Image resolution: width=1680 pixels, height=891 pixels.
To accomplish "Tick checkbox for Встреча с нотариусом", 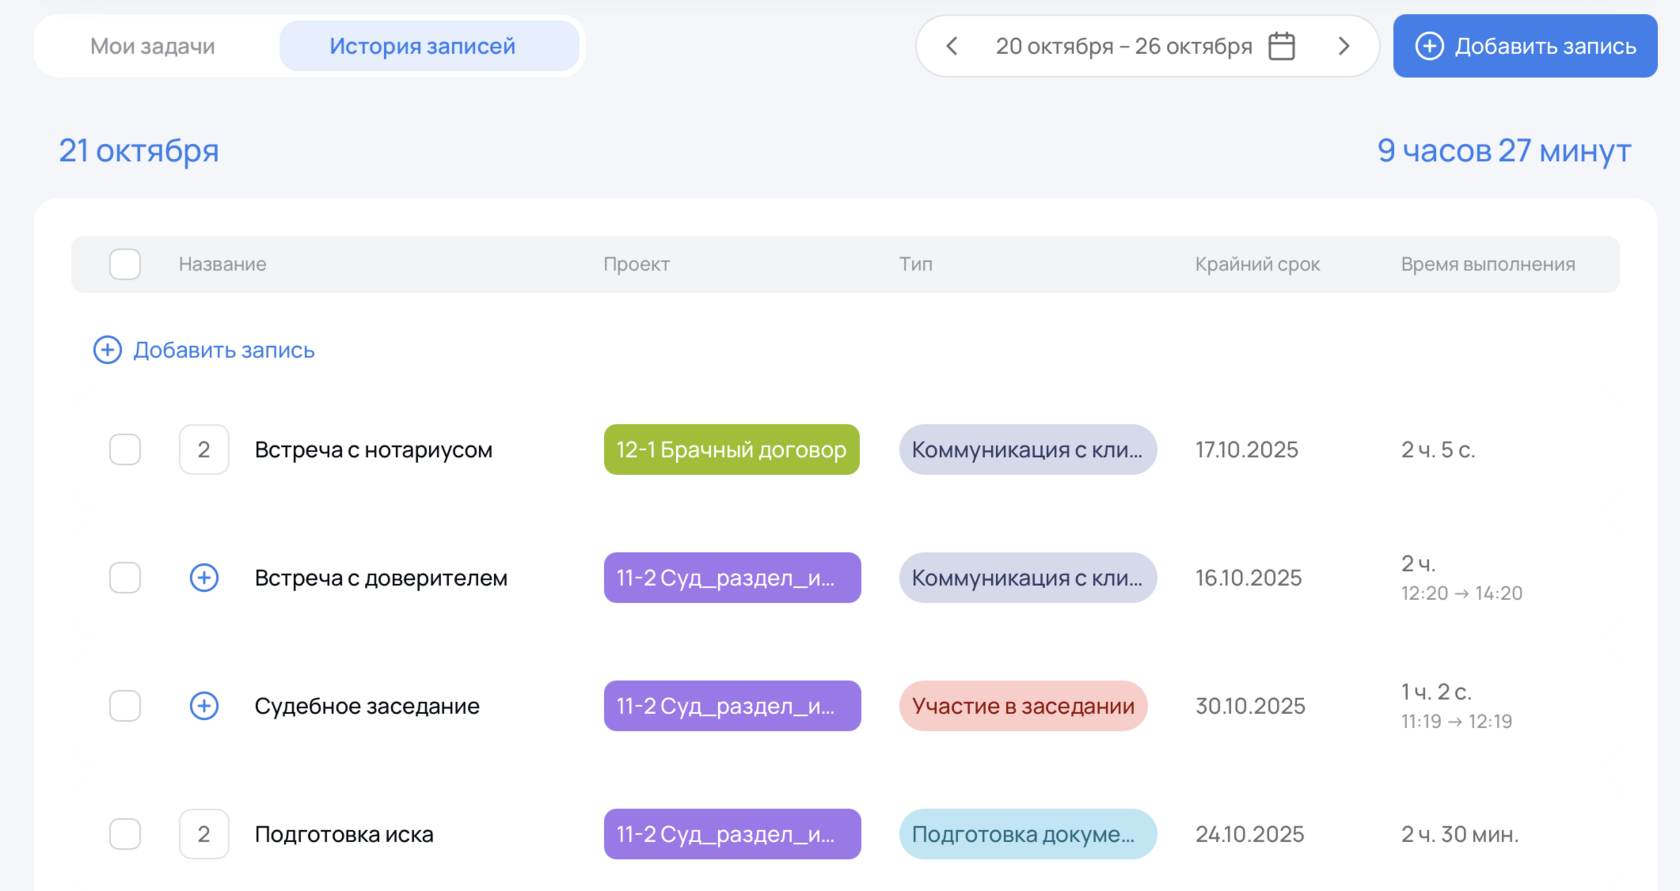I will 125,450.
